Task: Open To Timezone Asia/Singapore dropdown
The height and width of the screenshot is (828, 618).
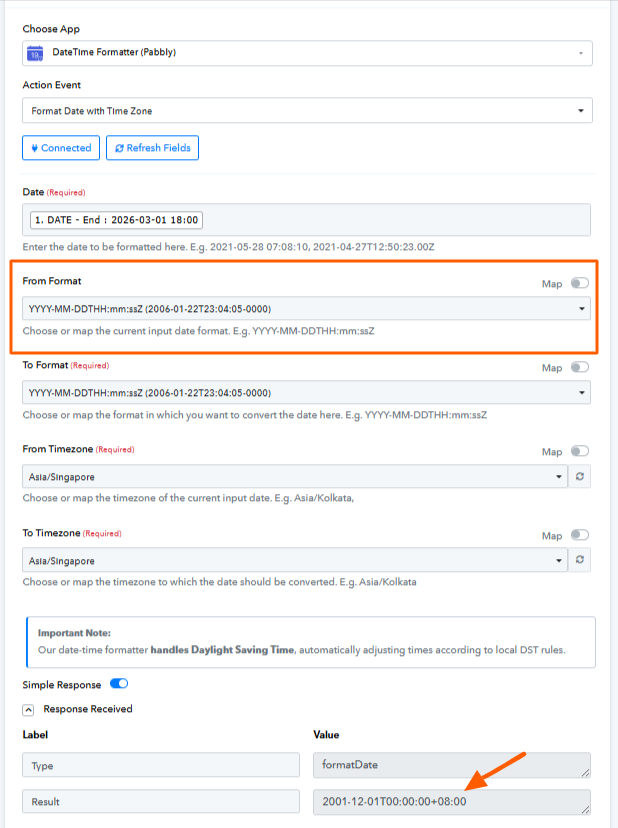Action: pyautogui.click(x=294, y=561)
